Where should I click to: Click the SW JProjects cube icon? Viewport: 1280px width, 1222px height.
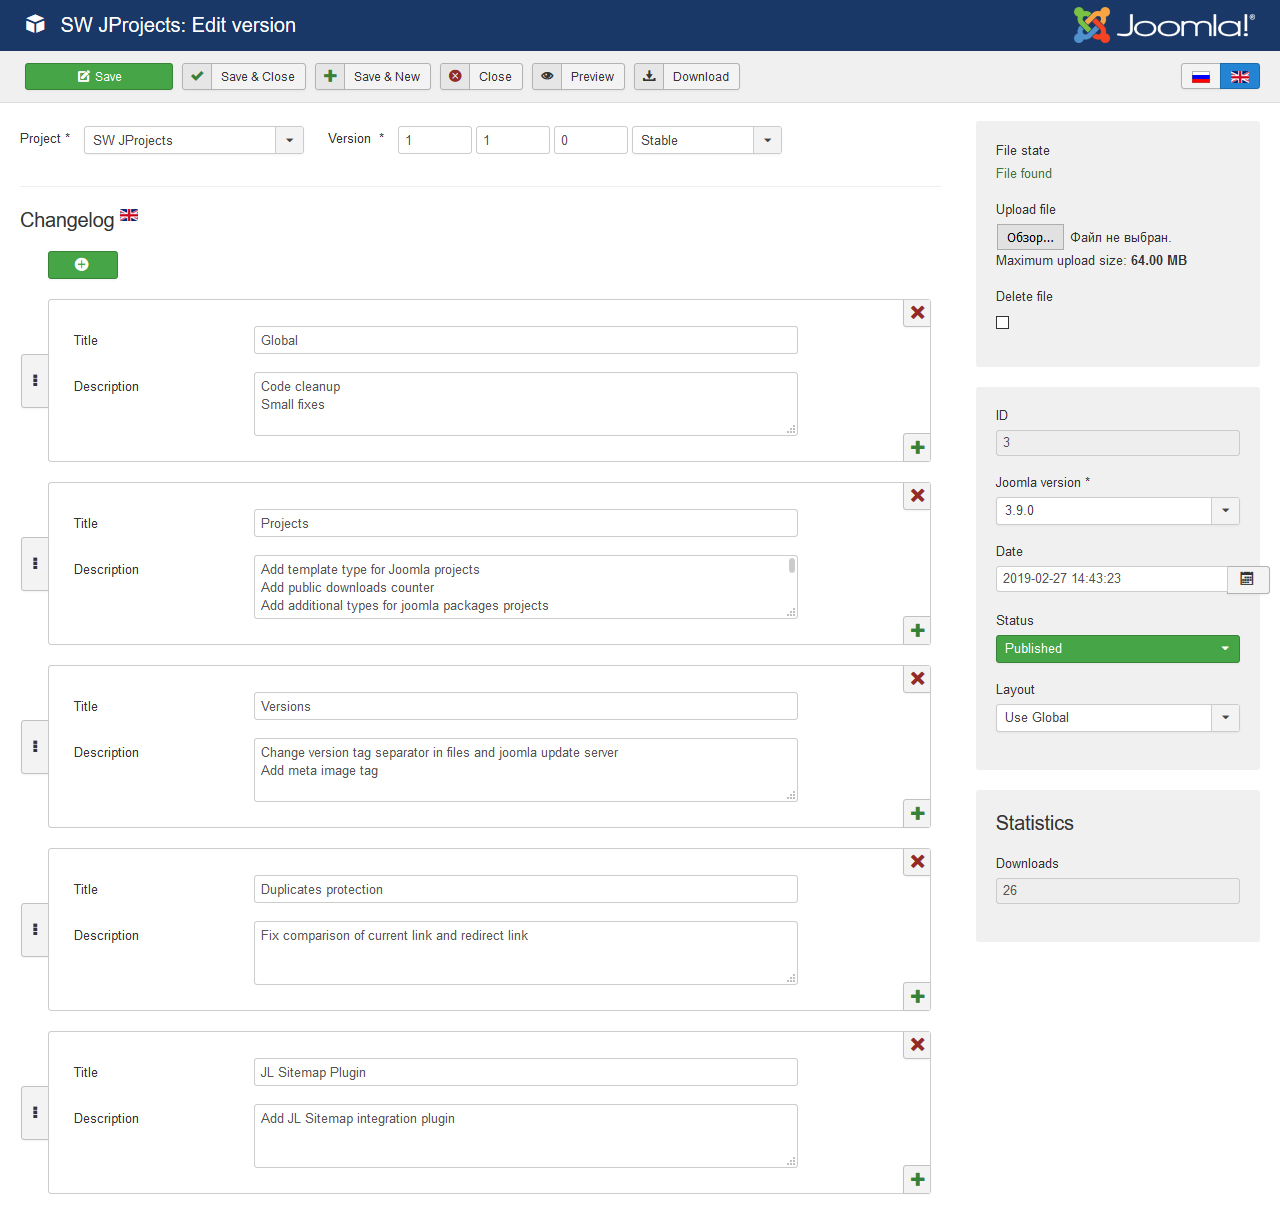[35, 24]
